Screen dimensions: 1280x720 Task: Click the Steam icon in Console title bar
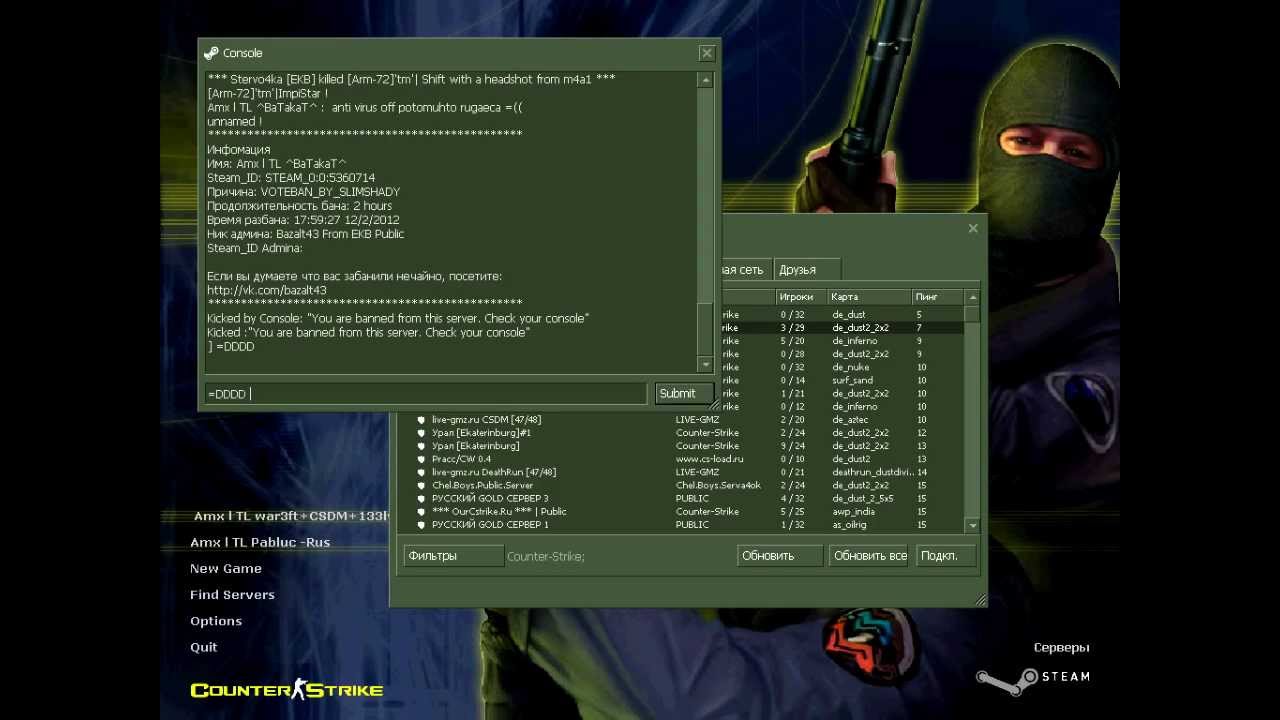(x=211, y=53)
